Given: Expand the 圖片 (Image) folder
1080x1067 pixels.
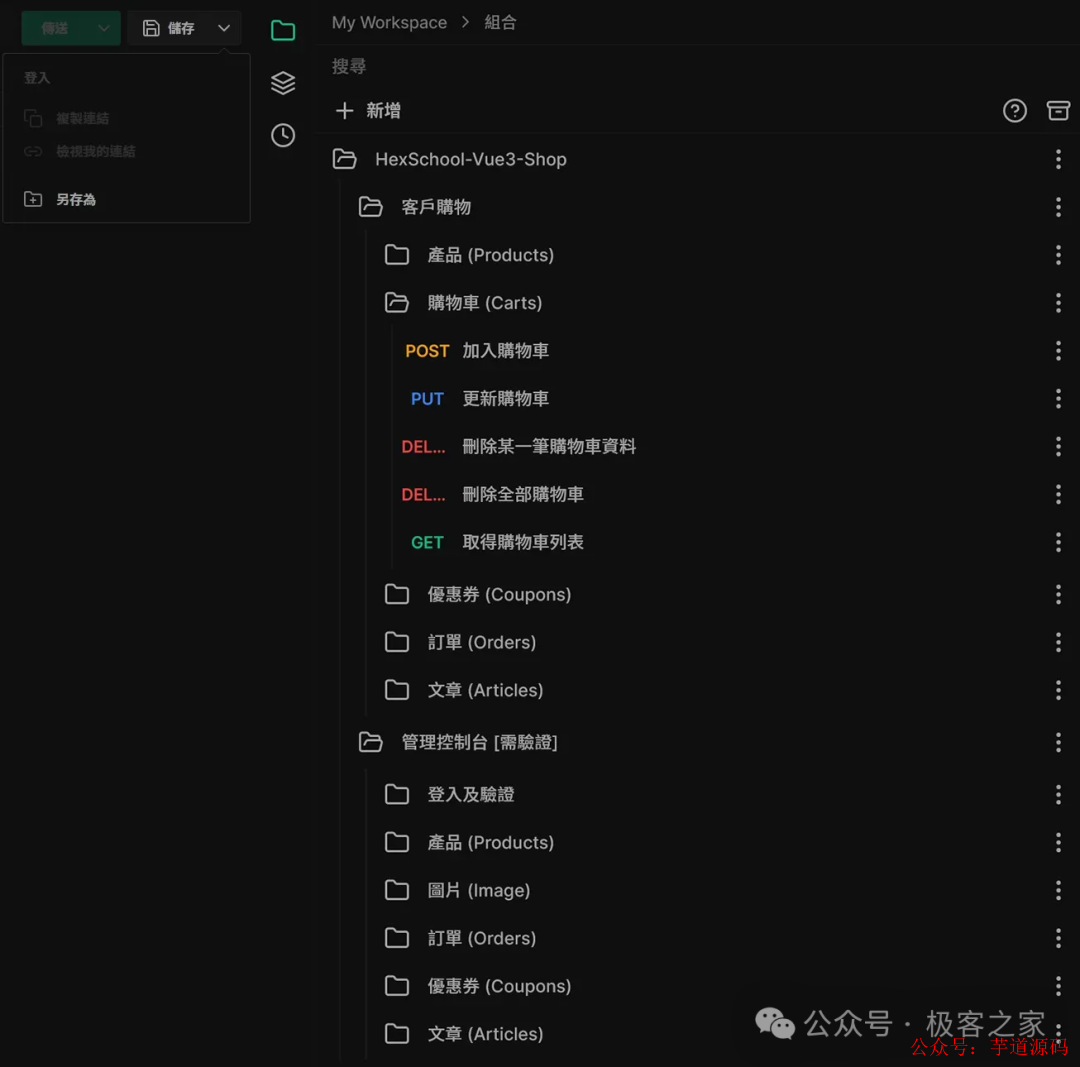Looking at the screenshot, I should coord(397,890).
